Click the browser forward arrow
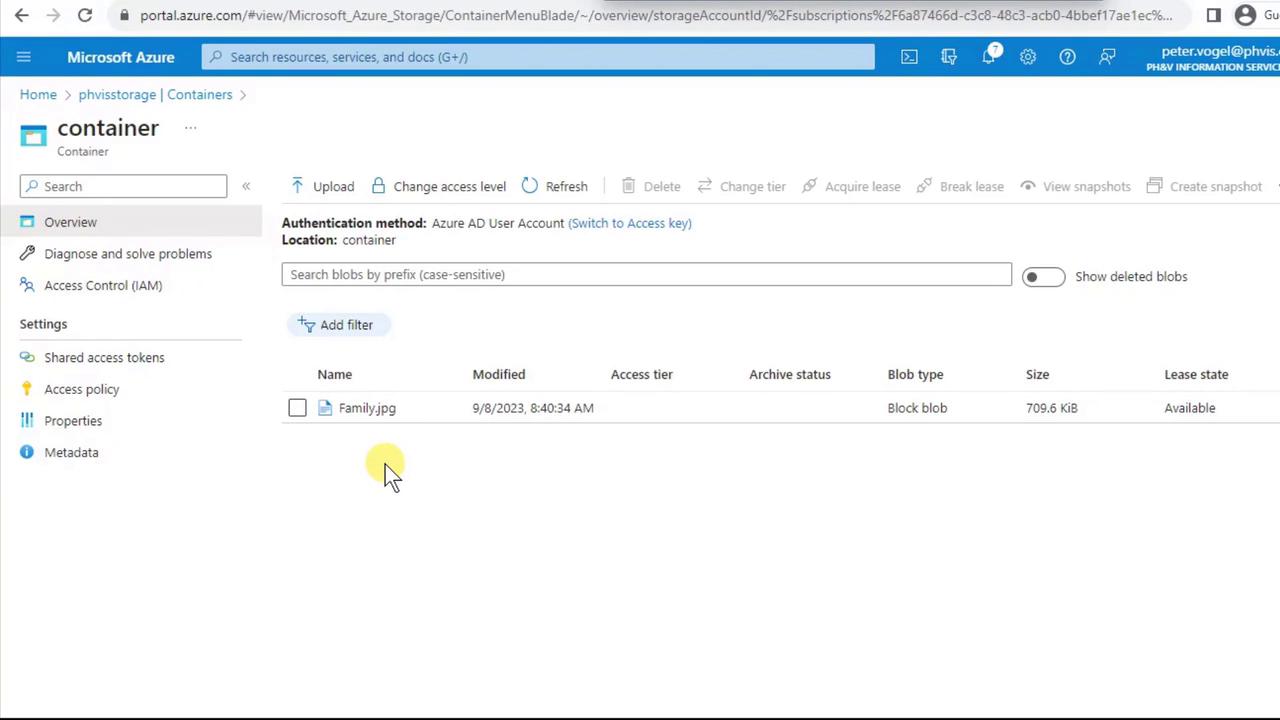 click(53, 15)
